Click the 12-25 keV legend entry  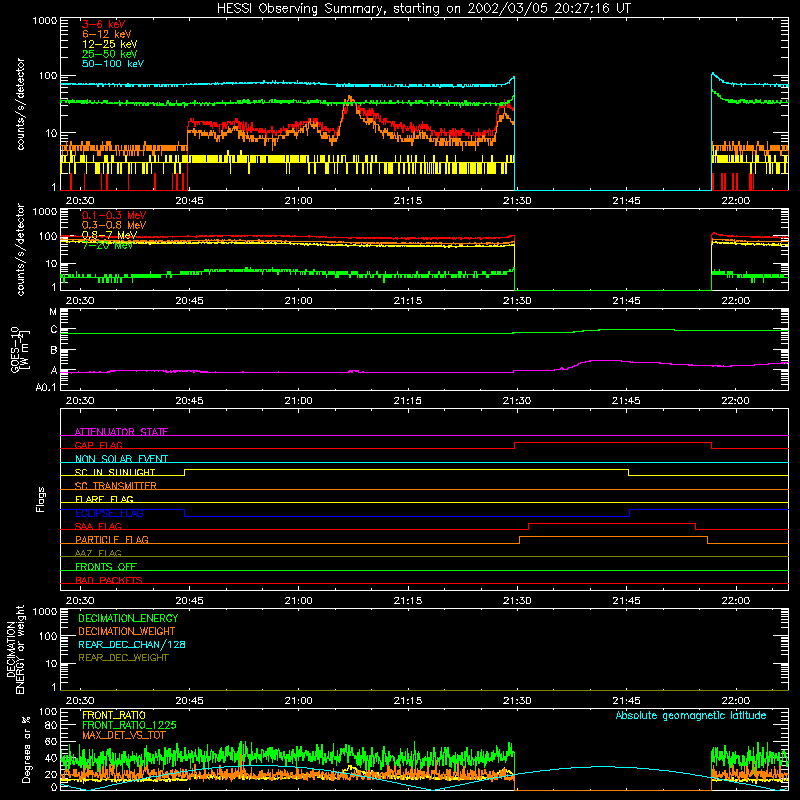pyautogui.click(x=110, y=44)
